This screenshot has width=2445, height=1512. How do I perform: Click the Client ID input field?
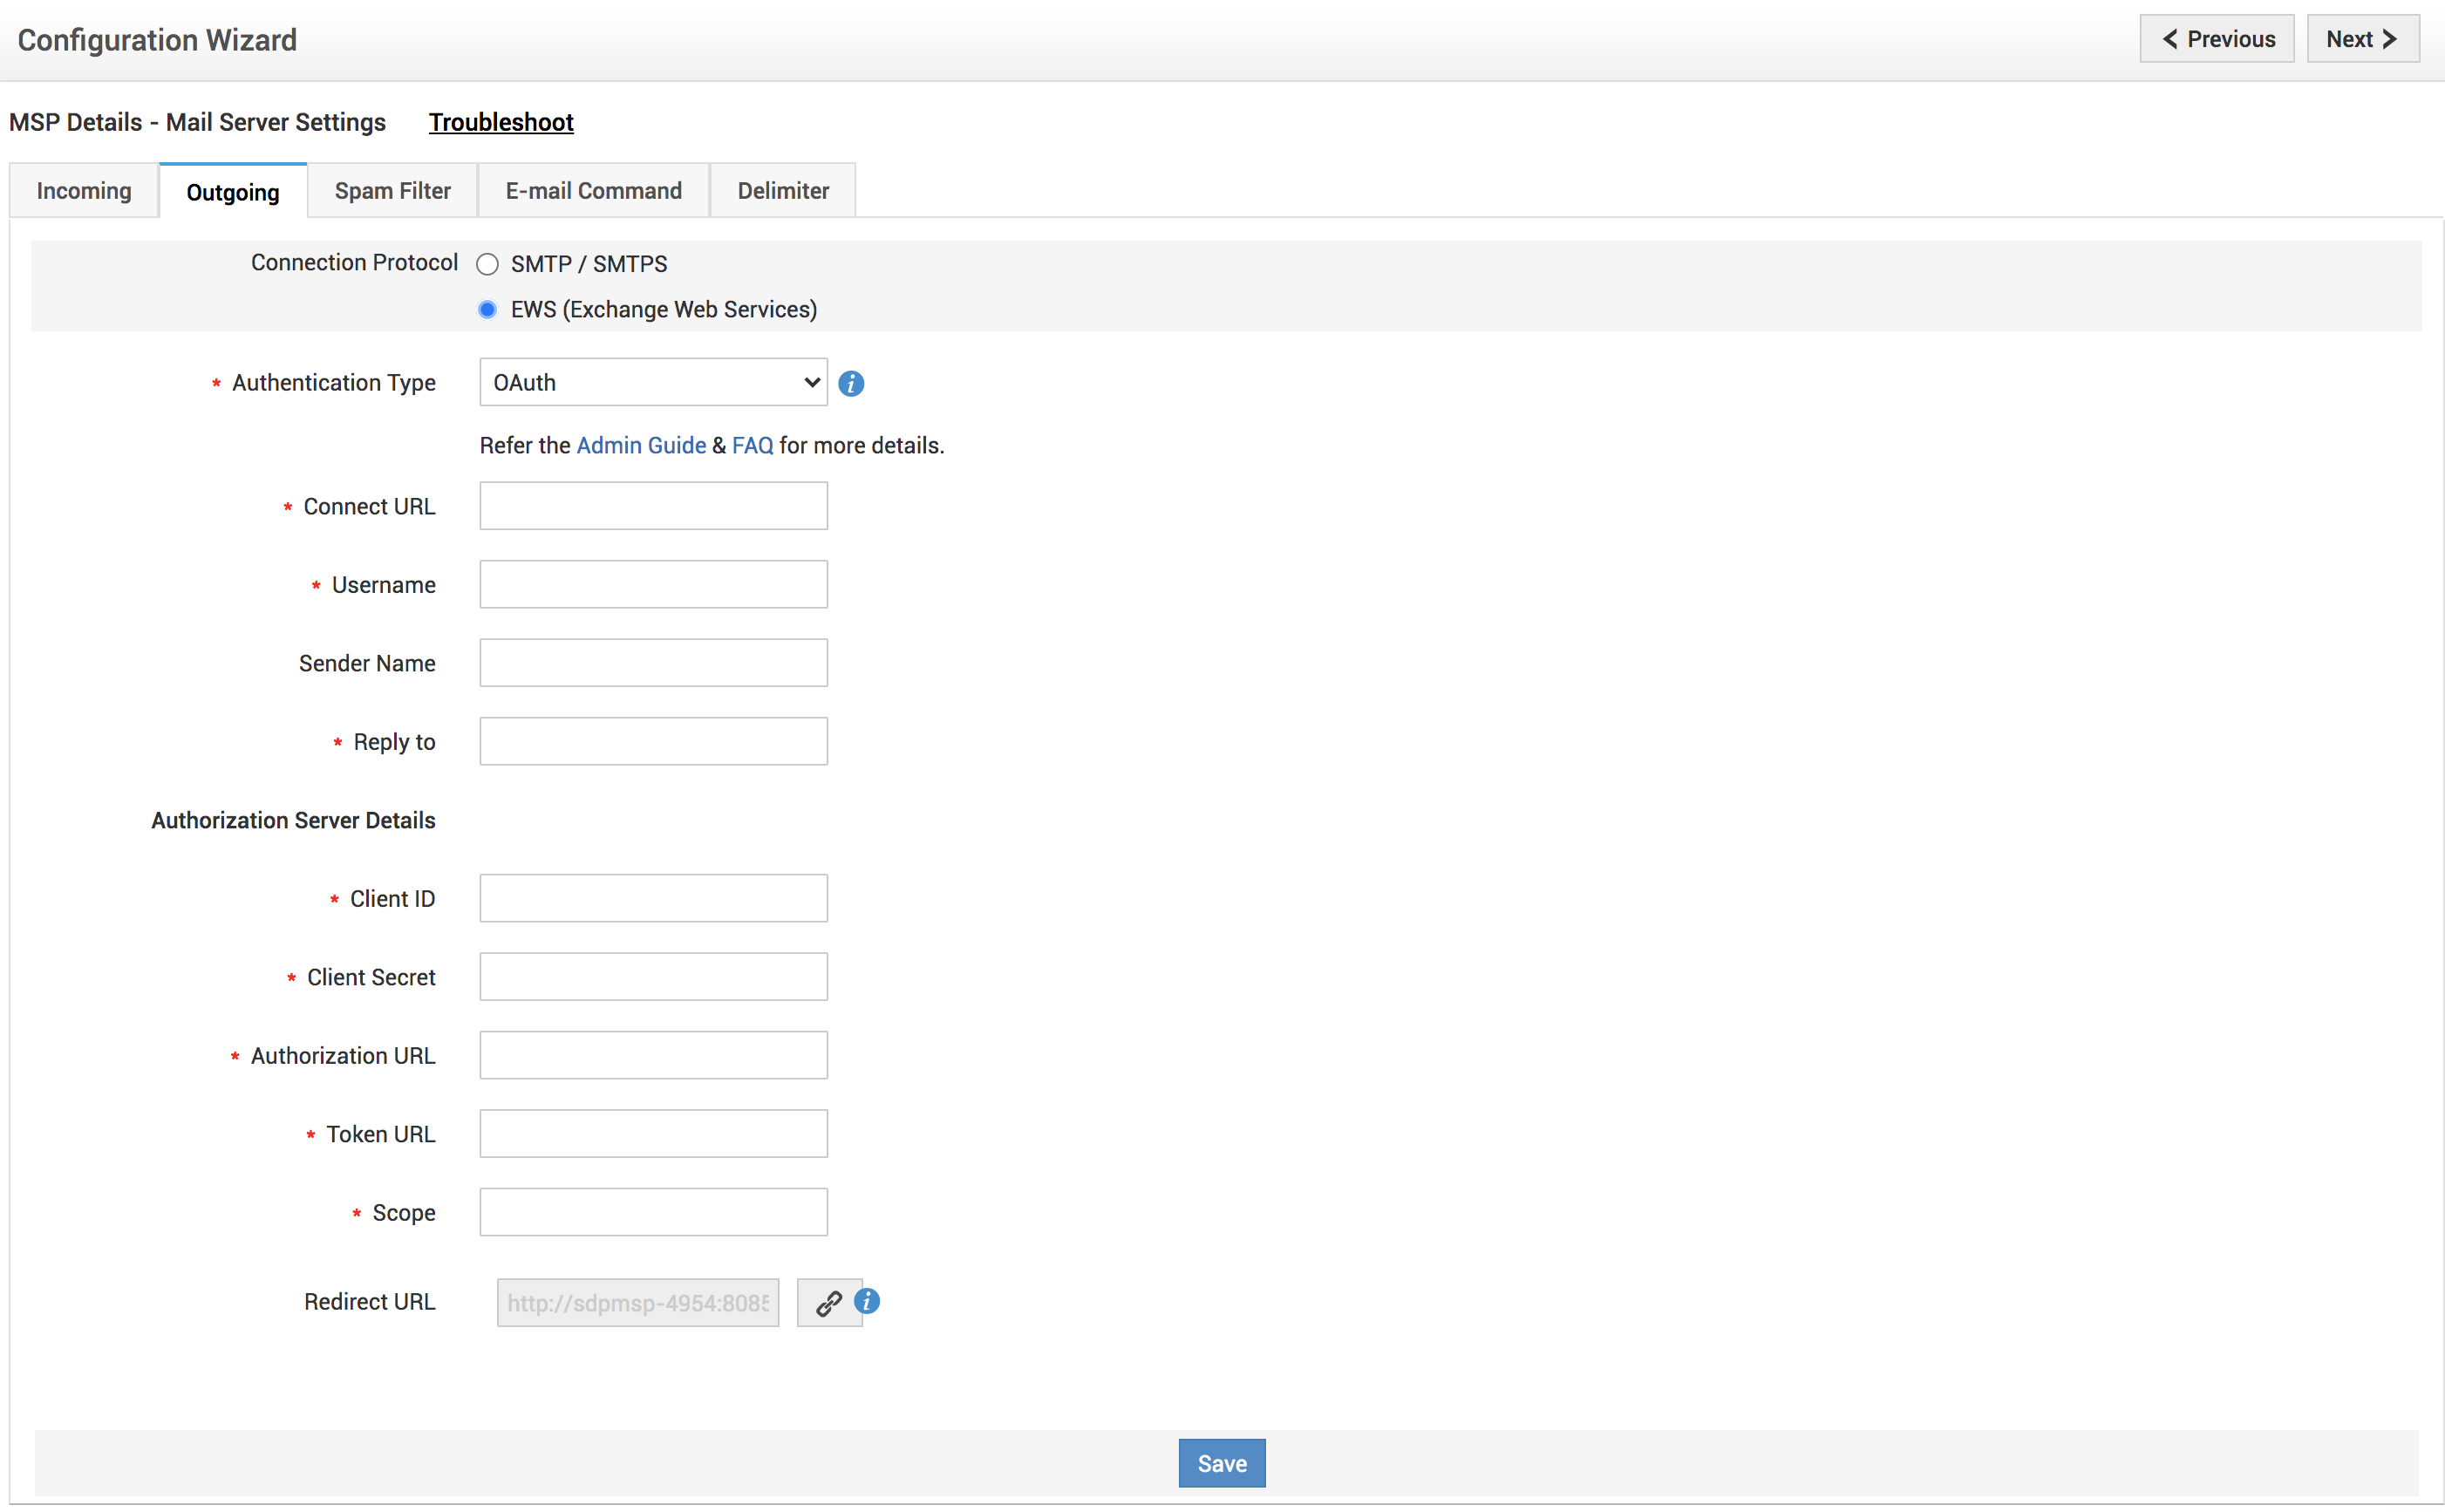point(655,899)
